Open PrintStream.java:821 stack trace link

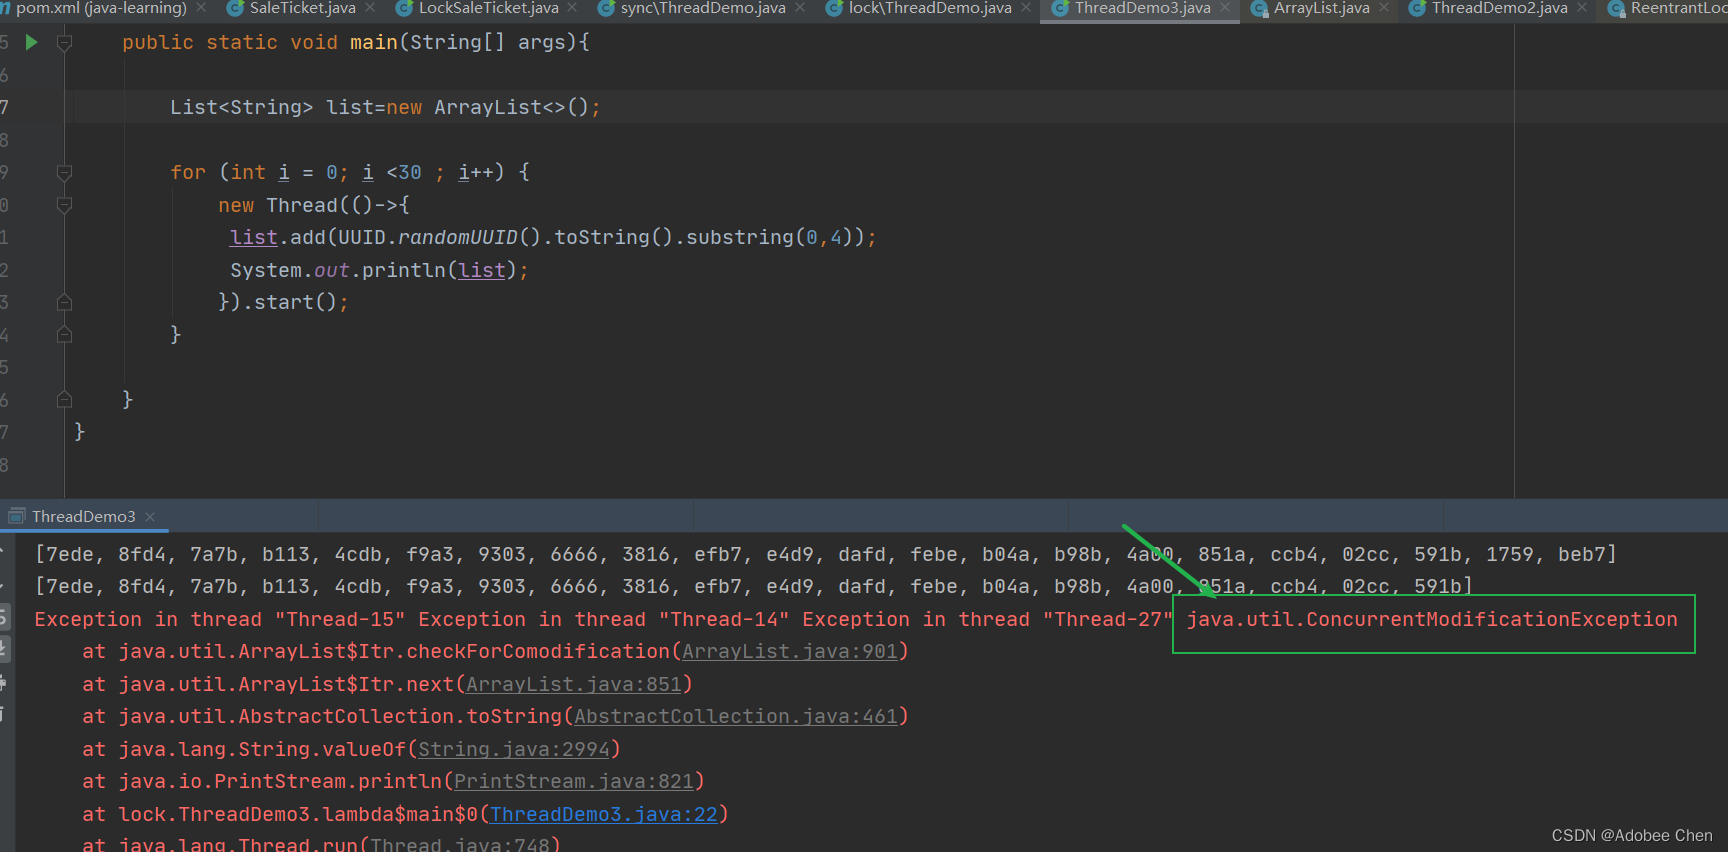pyautogui.click(x=574, y=782)
